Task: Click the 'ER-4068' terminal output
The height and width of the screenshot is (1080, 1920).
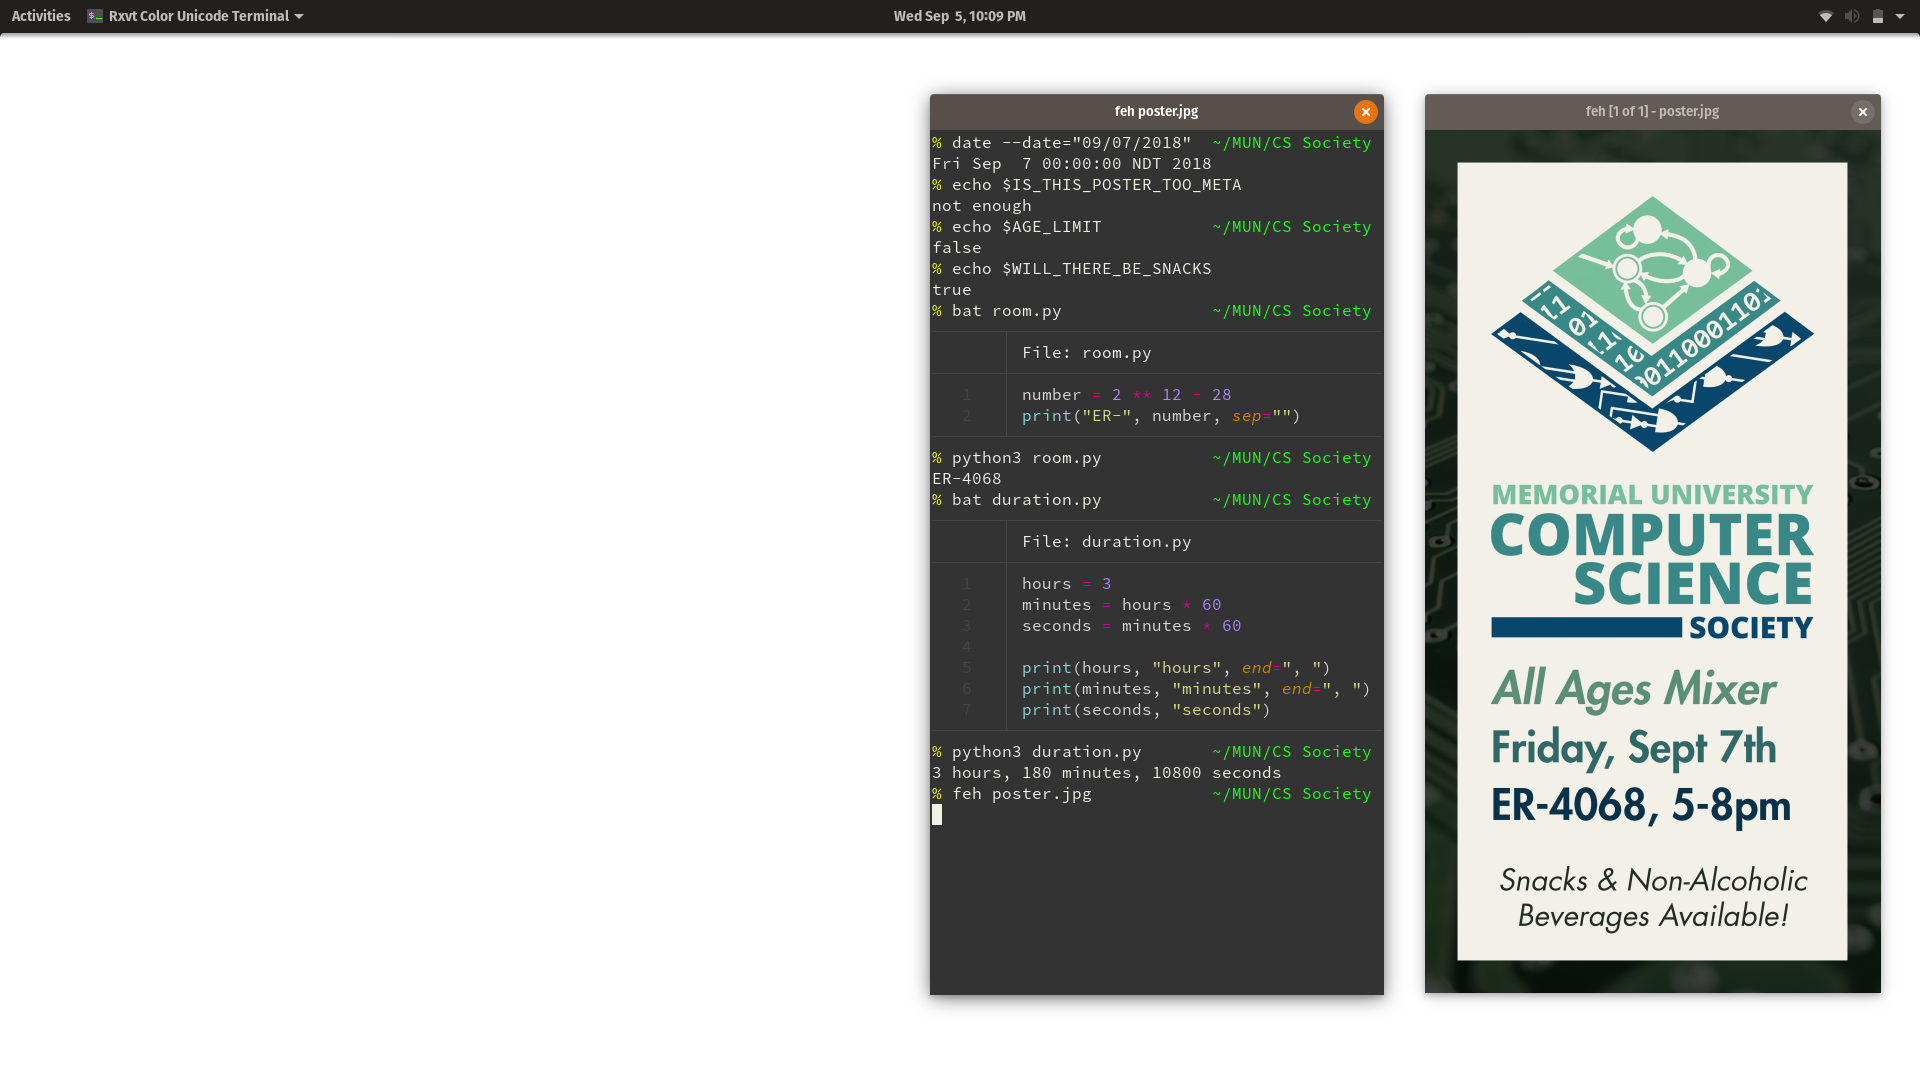Action: (x=966, y=479)
